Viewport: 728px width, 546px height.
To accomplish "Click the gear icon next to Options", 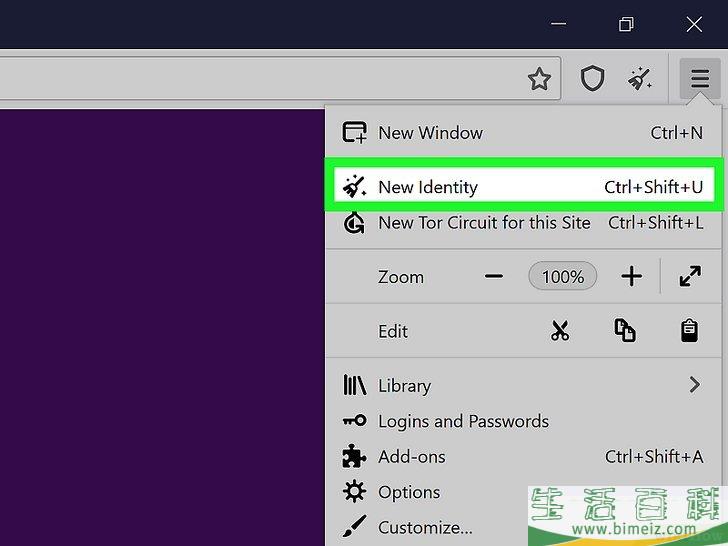I will 355,491.
